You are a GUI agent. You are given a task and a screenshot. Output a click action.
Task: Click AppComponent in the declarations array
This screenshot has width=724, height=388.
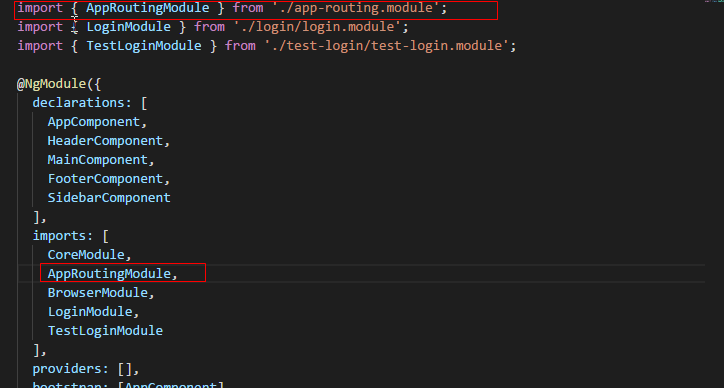click(x=94, y=122)
